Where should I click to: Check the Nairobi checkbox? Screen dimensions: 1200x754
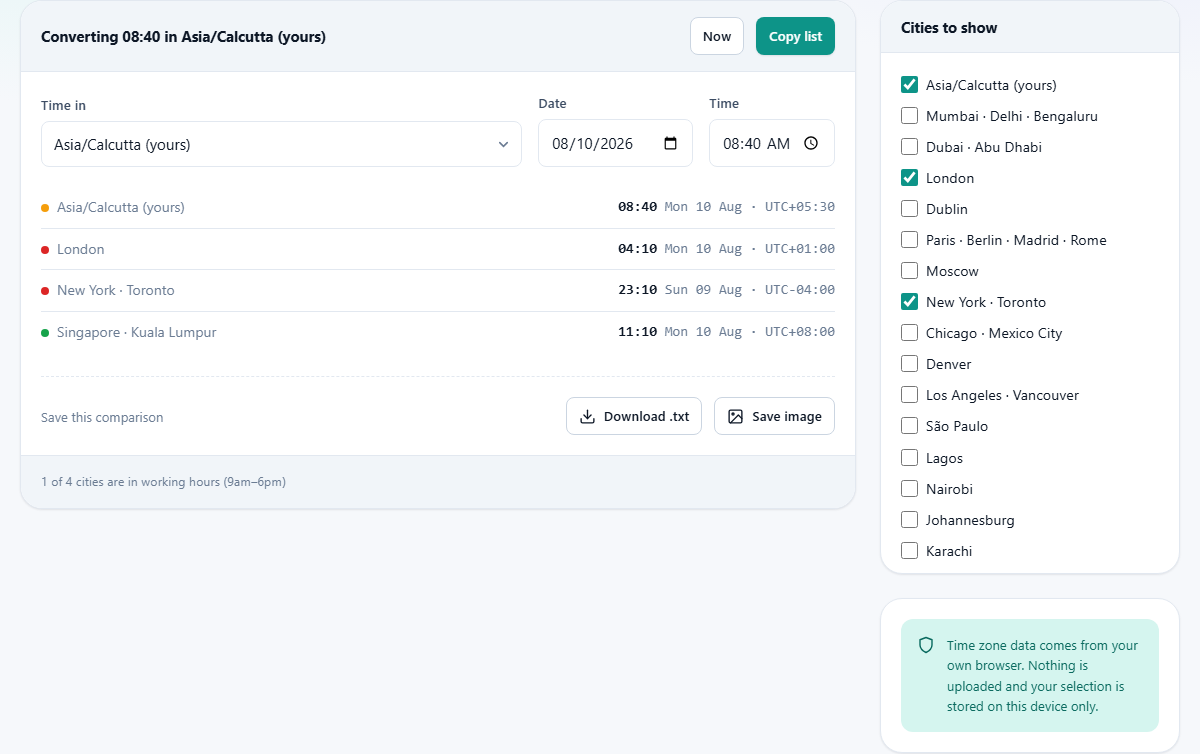coord(909,489)
